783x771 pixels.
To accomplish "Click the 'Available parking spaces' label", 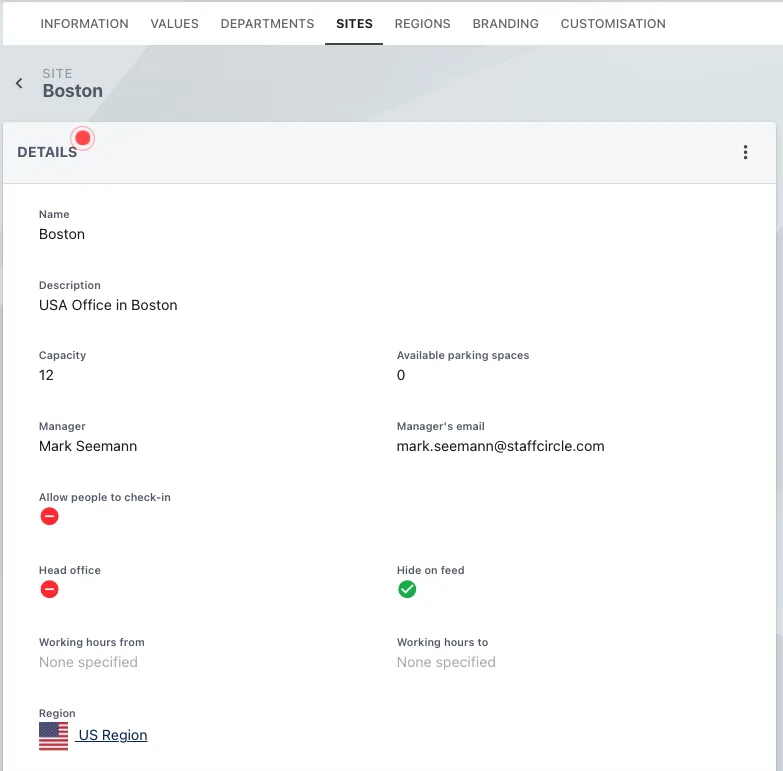I will pos(463,356).
